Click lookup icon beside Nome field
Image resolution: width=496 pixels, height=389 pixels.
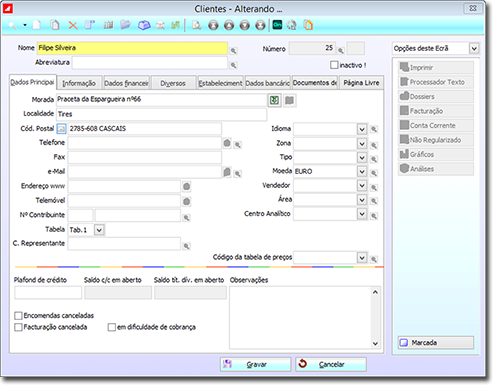pyautogui.click(x=234, y=51)
